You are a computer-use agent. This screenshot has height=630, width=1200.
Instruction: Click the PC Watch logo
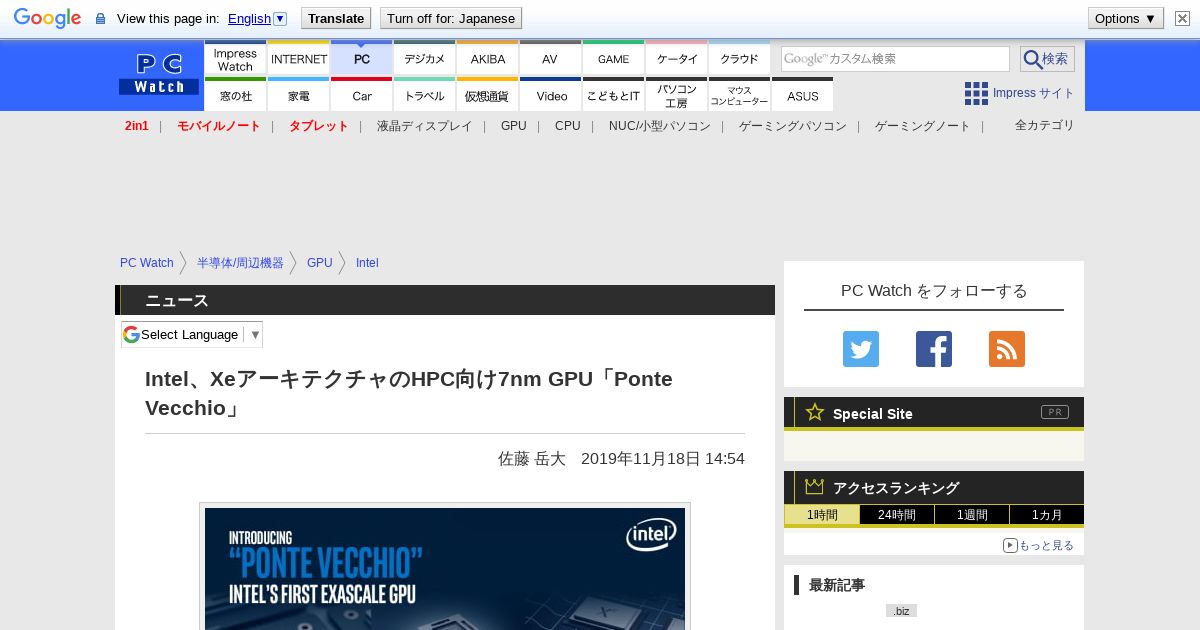tap(159, 75)
